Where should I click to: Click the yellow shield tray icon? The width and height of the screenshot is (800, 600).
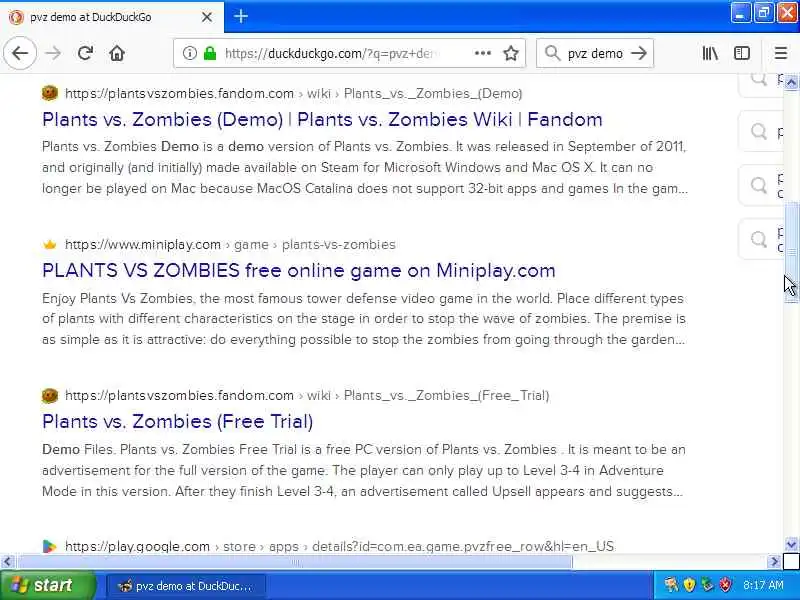pos(689,585)
